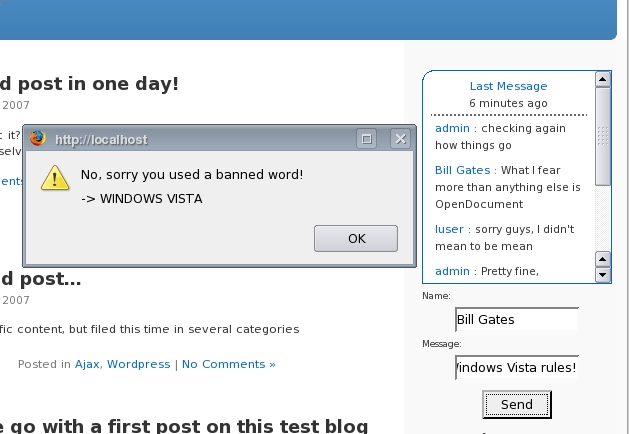Maximize the localhost alert dialog
Screen dimensions: 629x434
click(367, 139)
